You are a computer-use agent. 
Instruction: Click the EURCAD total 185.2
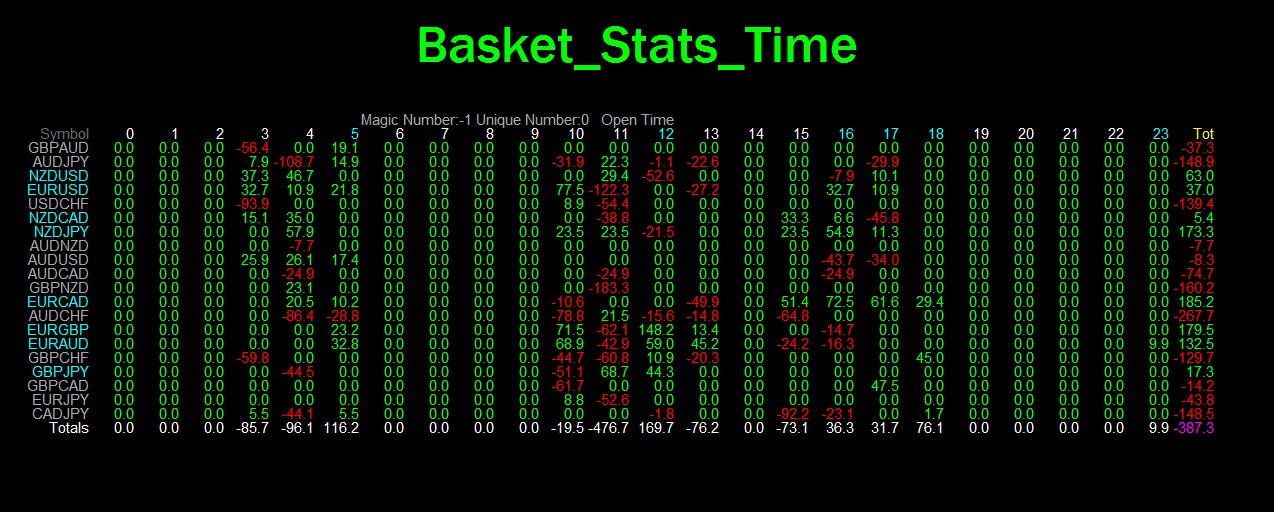click(x=1196, y=302)
